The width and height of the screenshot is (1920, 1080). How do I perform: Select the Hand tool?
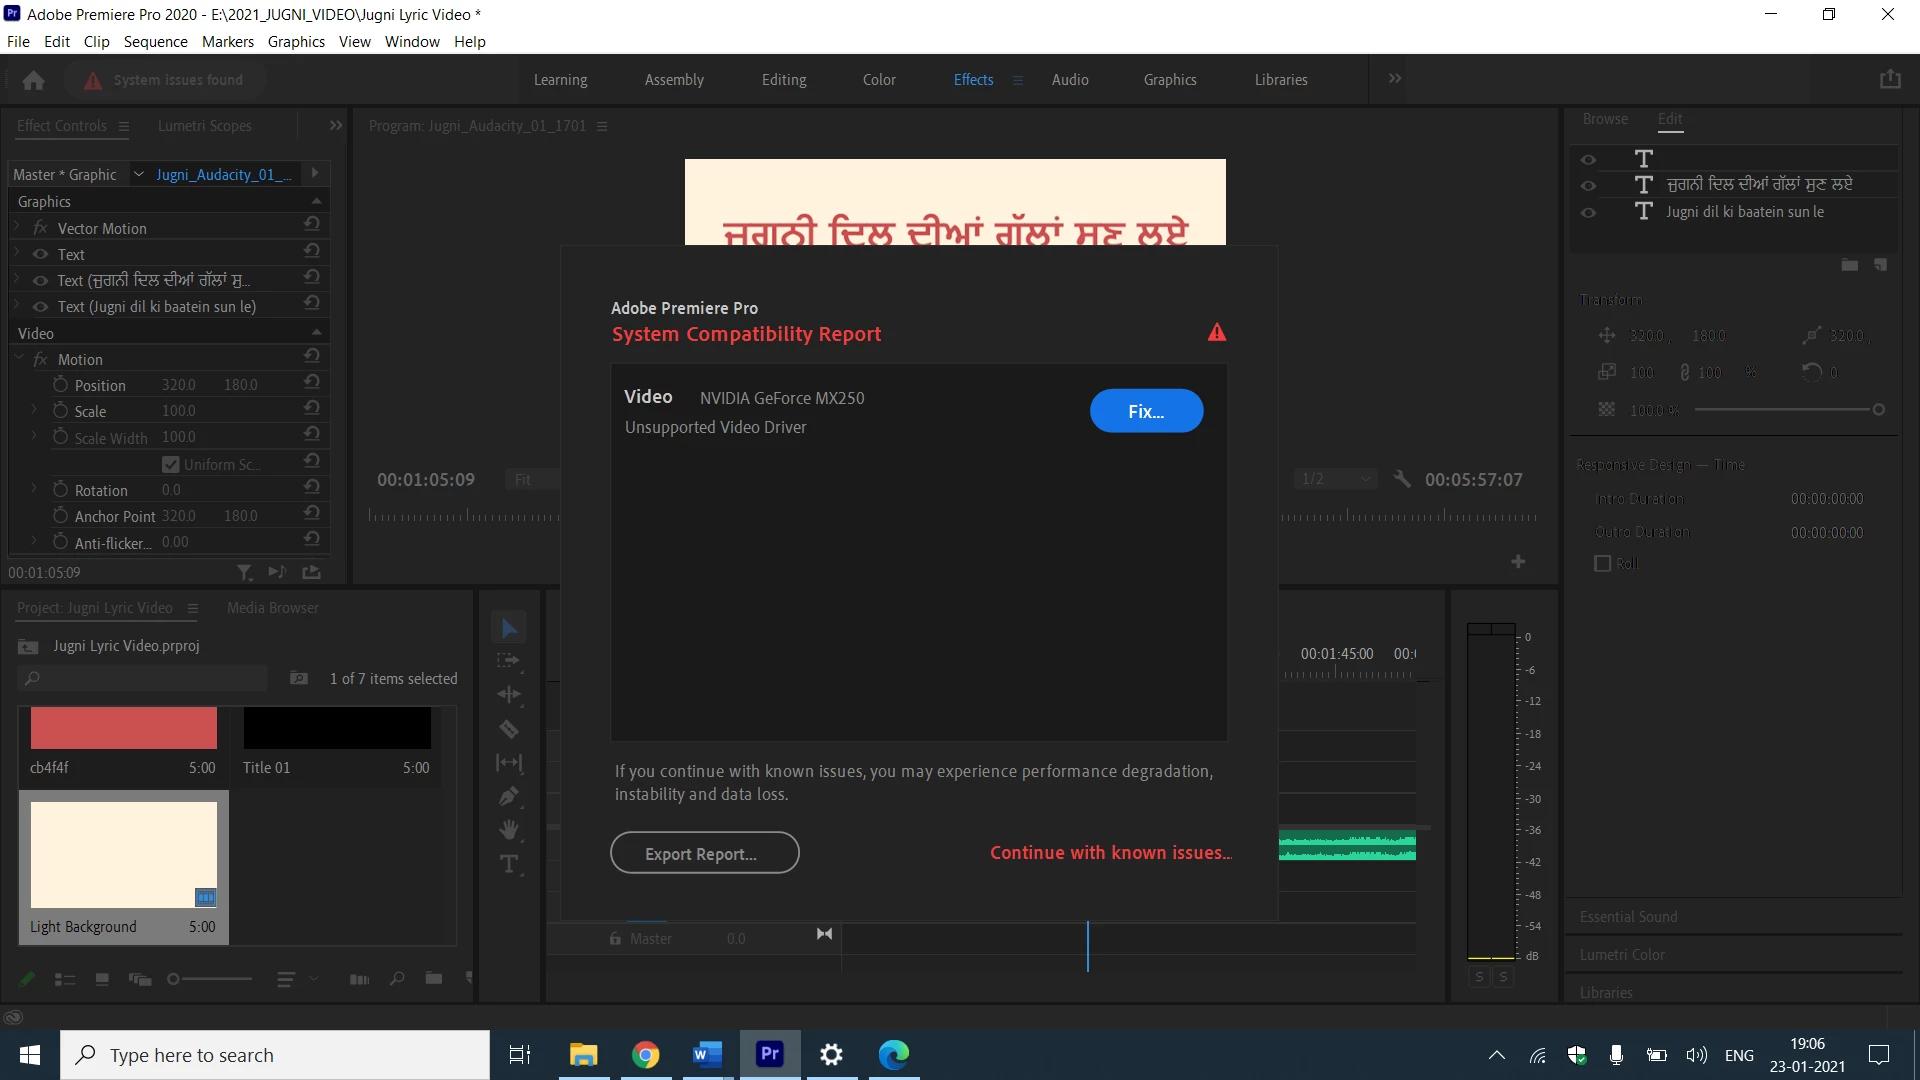click(x=509, y=830)
